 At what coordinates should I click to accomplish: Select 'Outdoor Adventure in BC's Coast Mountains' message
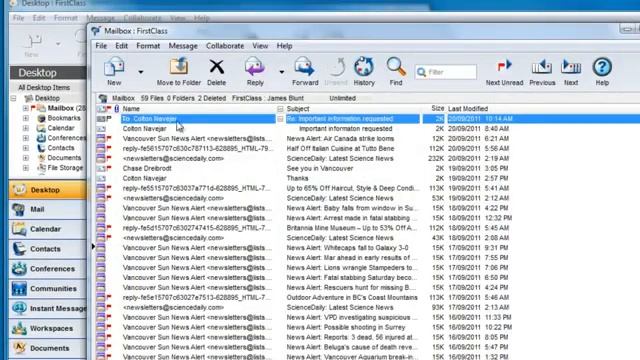point(352,298)
